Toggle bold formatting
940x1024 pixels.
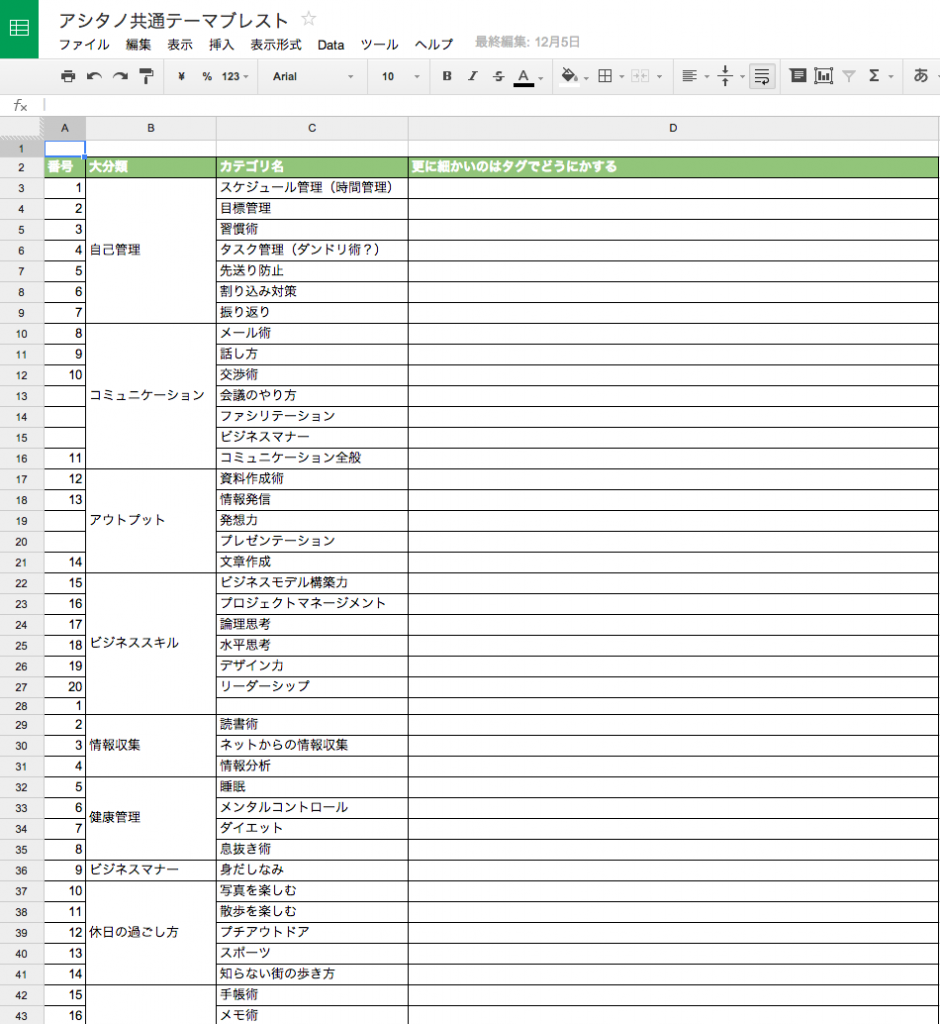point(447,76)
